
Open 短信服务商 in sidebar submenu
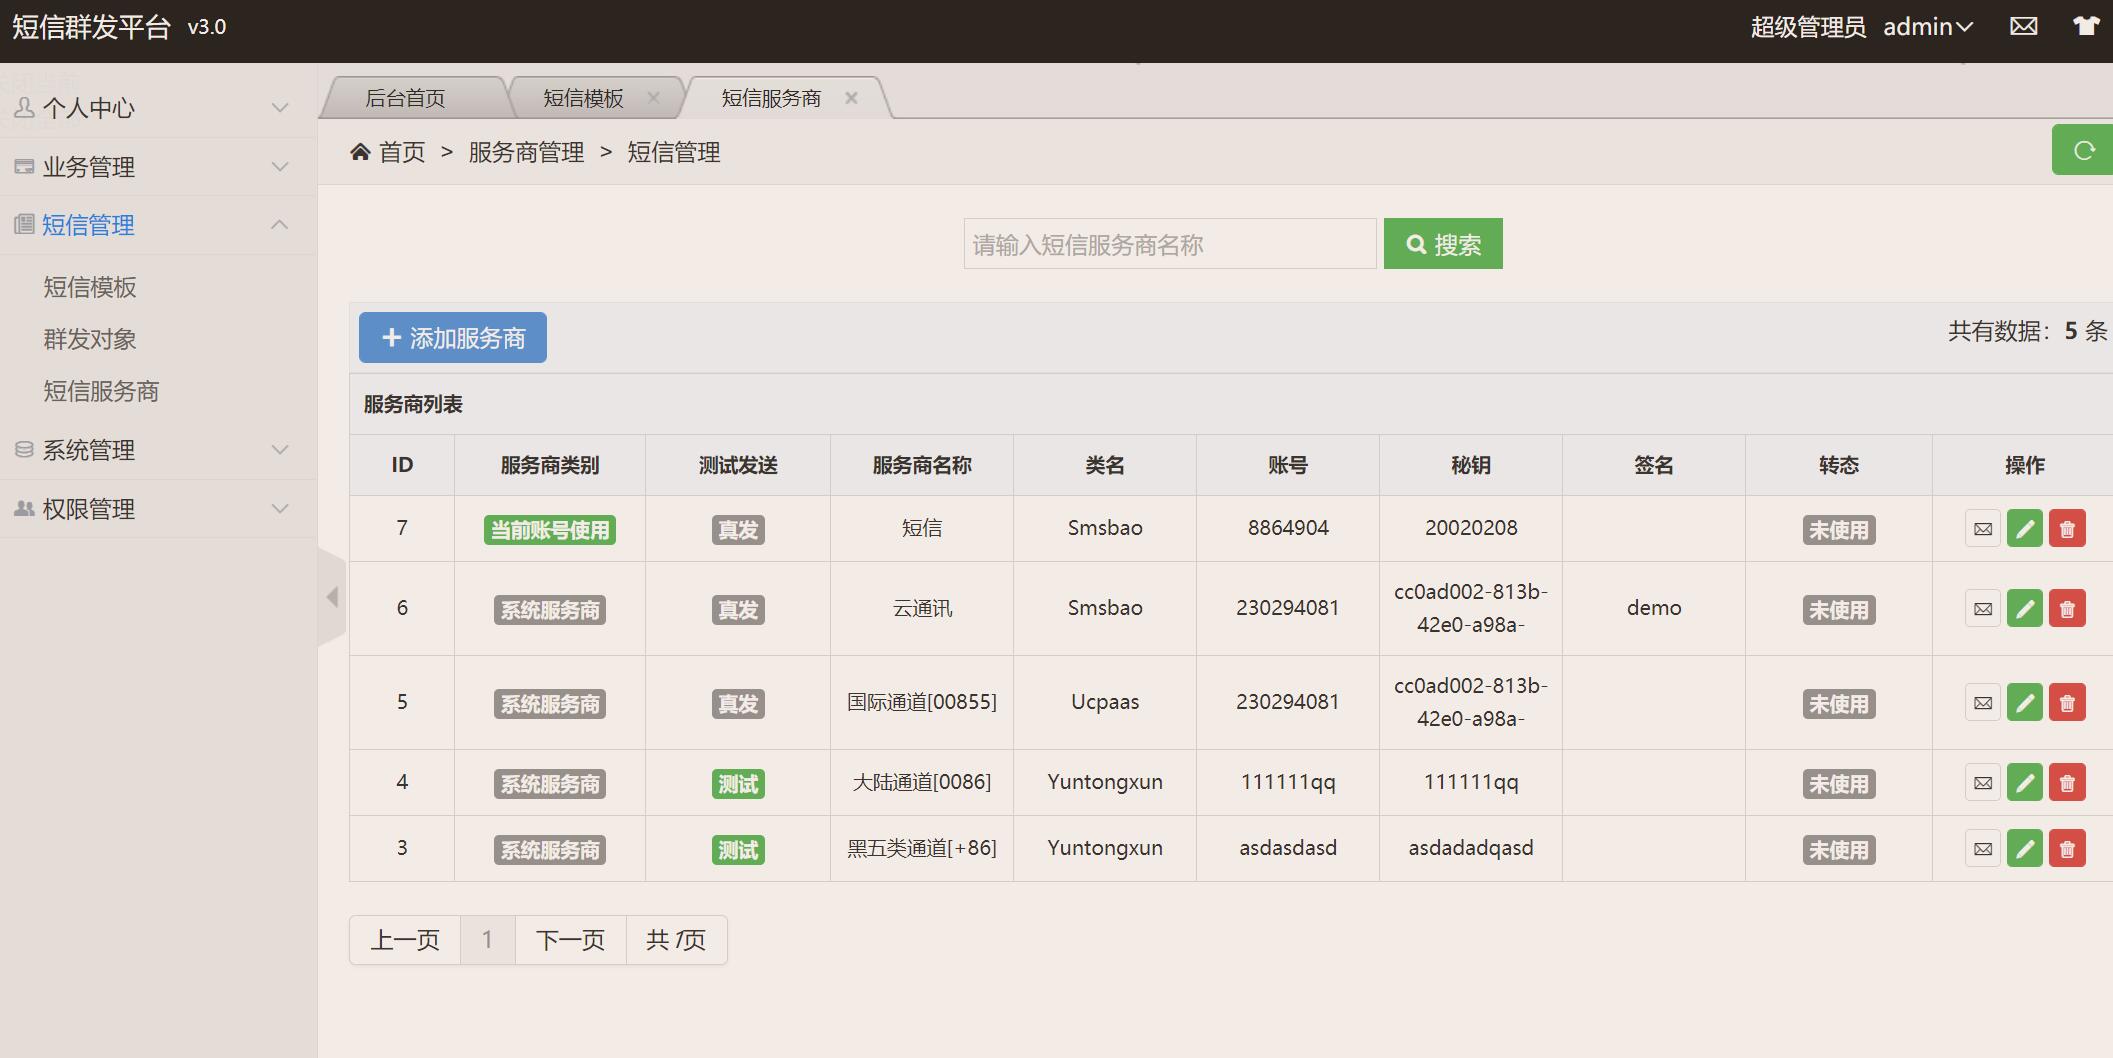coord(101,392)
